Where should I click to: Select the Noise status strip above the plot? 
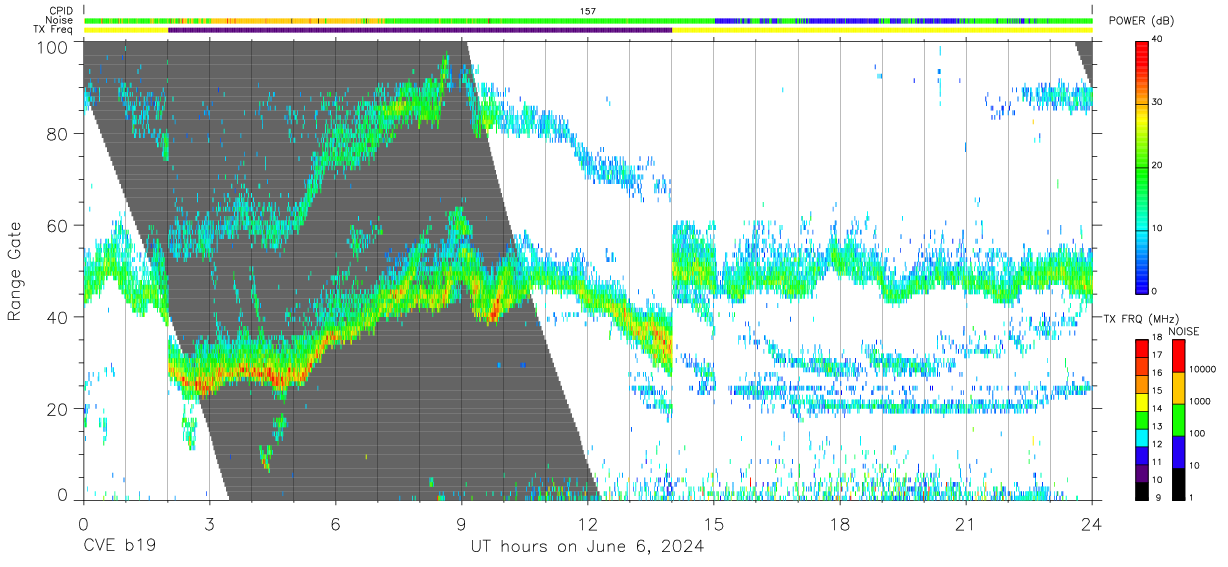pos(588,20)
